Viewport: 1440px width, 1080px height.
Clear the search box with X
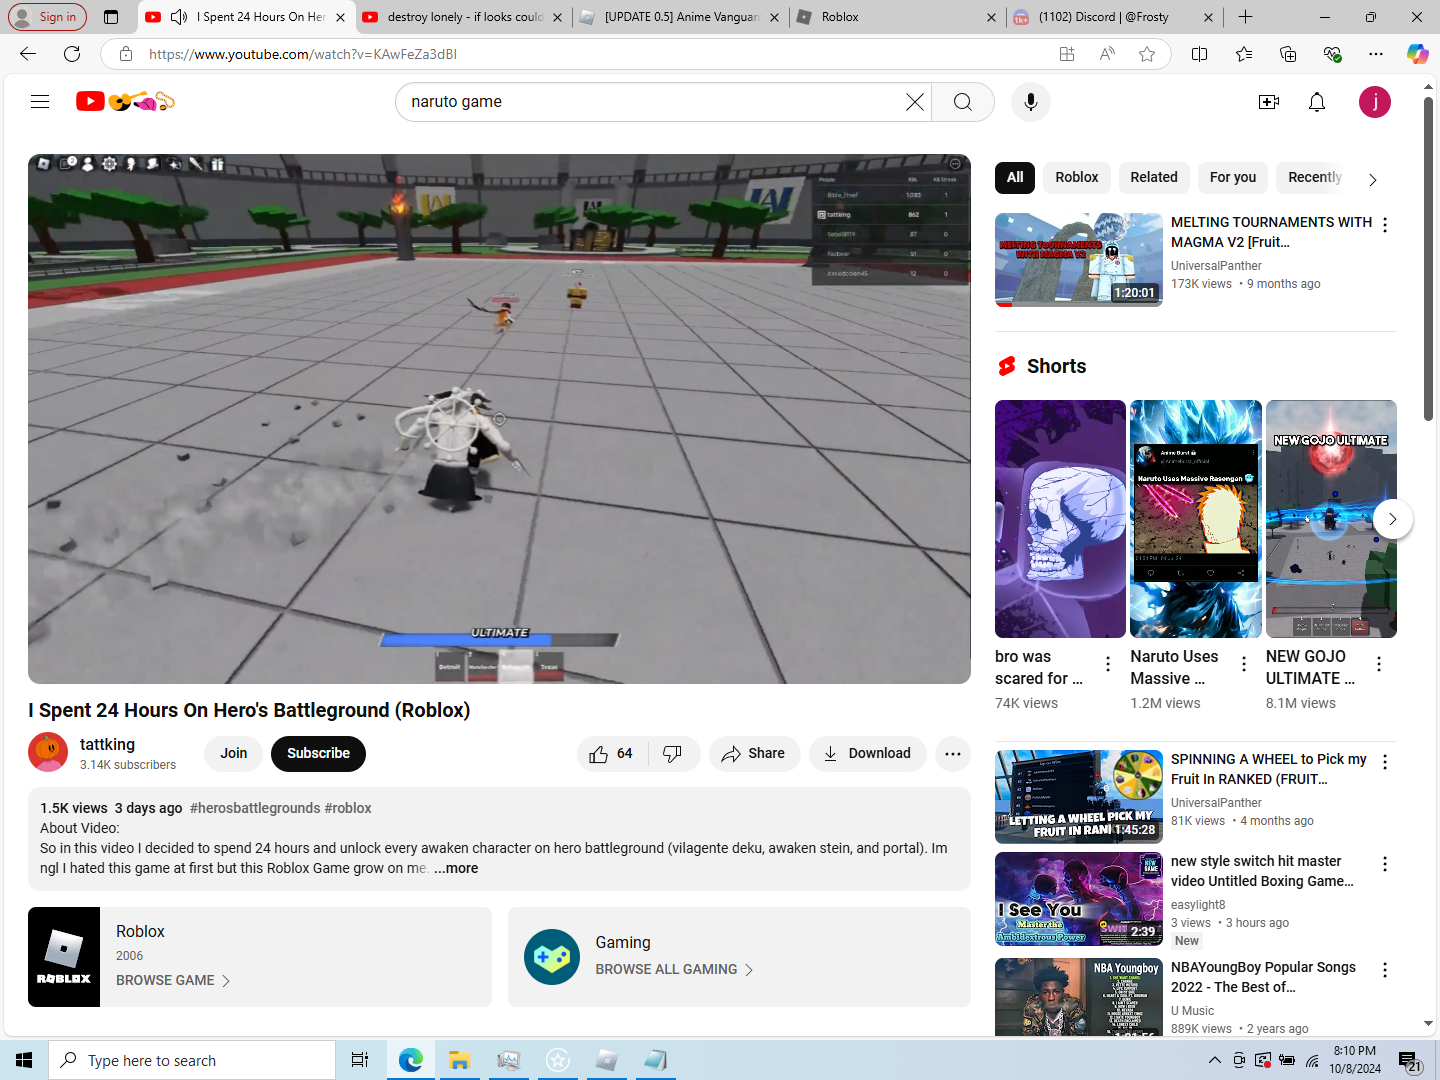[914, 102]
